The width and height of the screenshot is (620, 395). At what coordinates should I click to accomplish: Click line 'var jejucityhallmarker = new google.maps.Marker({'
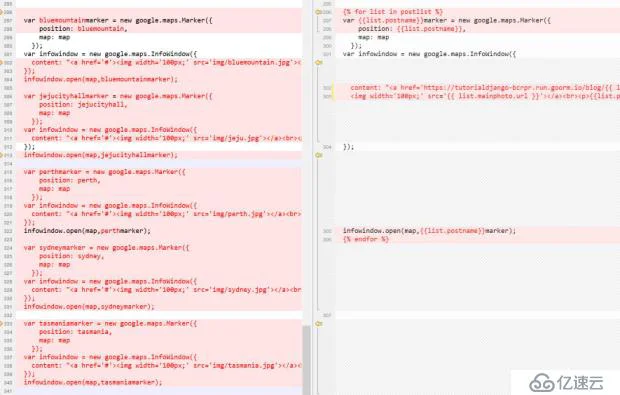[118, 96]
